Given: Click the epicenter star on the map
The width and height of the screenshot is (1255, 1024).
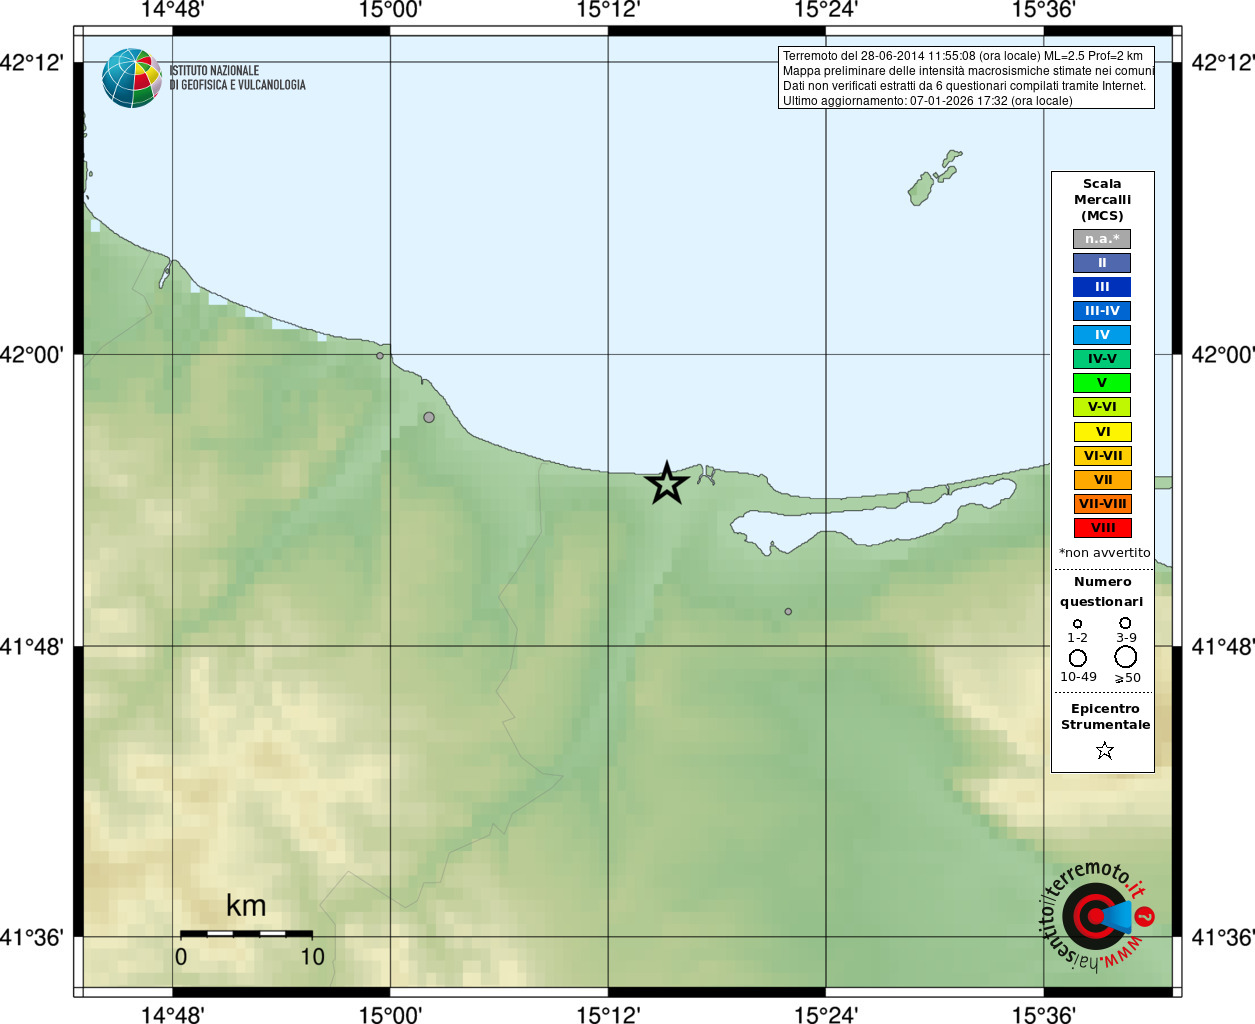Looking at the screenshot, I should [x=667, y=484].
